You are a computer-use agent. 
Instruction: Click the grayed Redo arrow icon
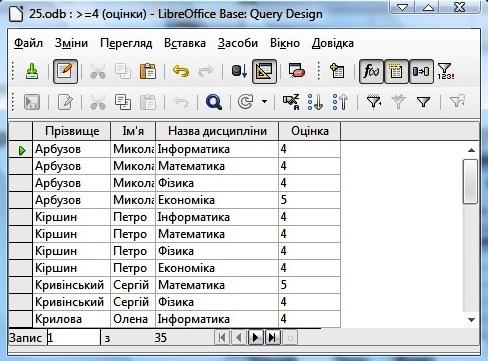[x=206, y=71]
